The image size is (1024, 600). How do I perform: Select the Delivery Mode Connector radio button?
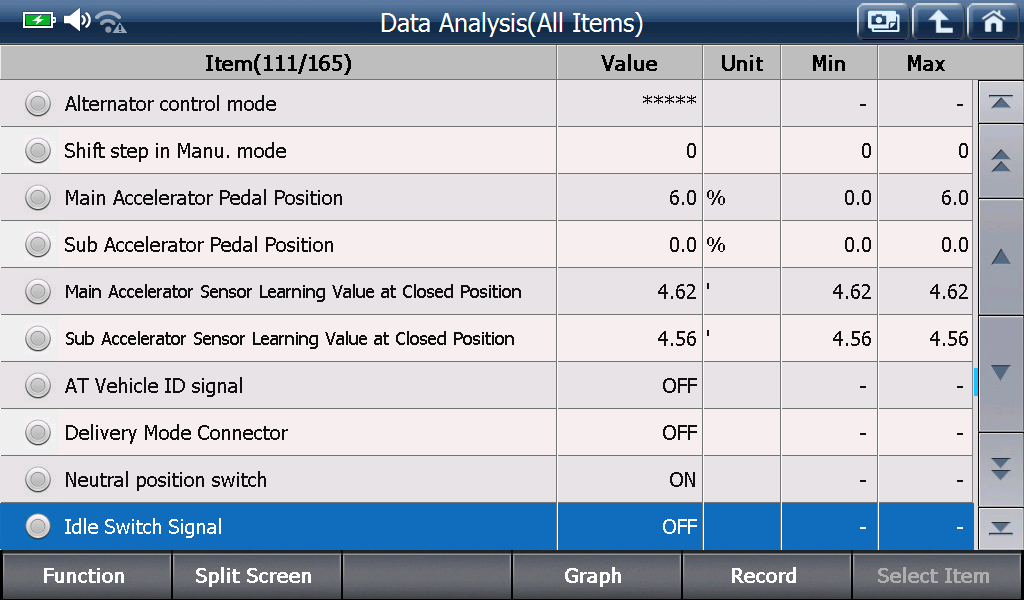(x=38, y=433)
